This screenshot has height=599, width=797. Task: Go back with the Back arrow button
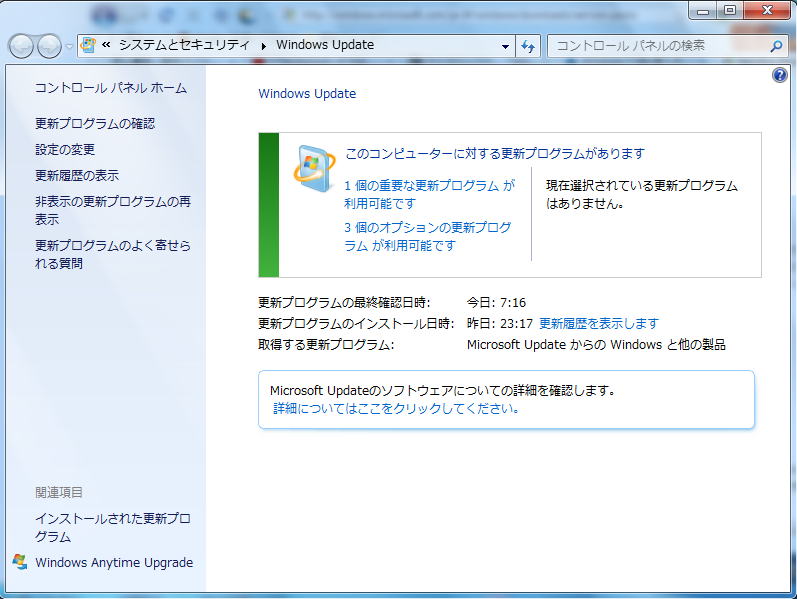click(21, 46)
